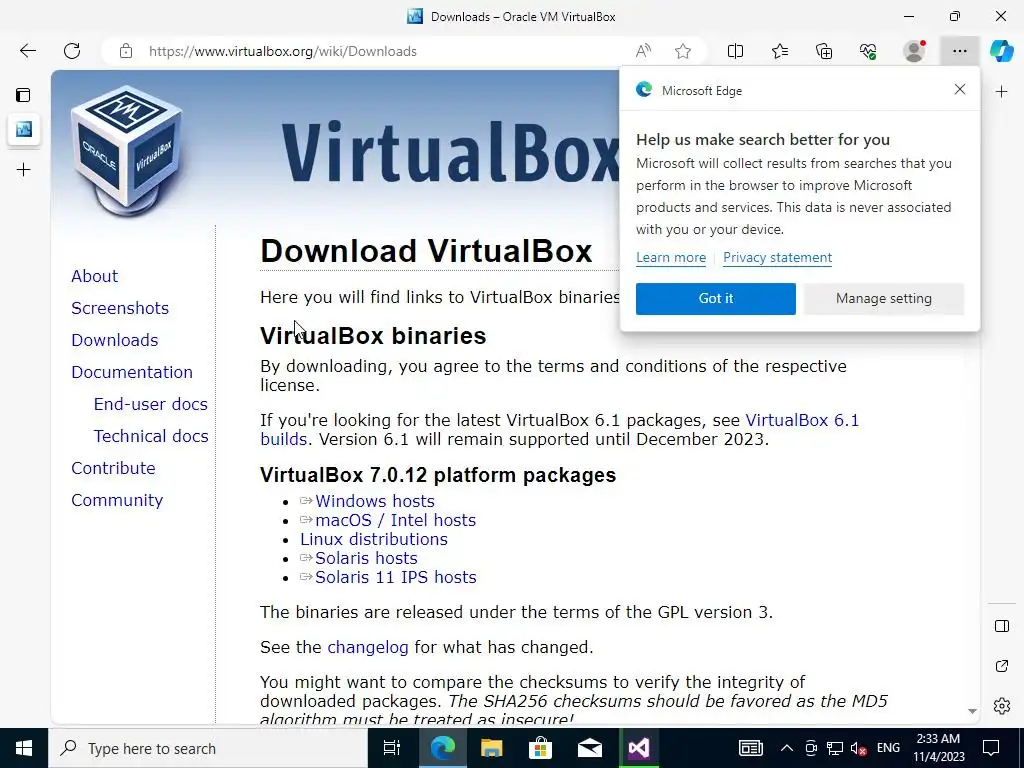Open the split screen view
This screenshot has width=1024, height=768.
tap(735, 51)
